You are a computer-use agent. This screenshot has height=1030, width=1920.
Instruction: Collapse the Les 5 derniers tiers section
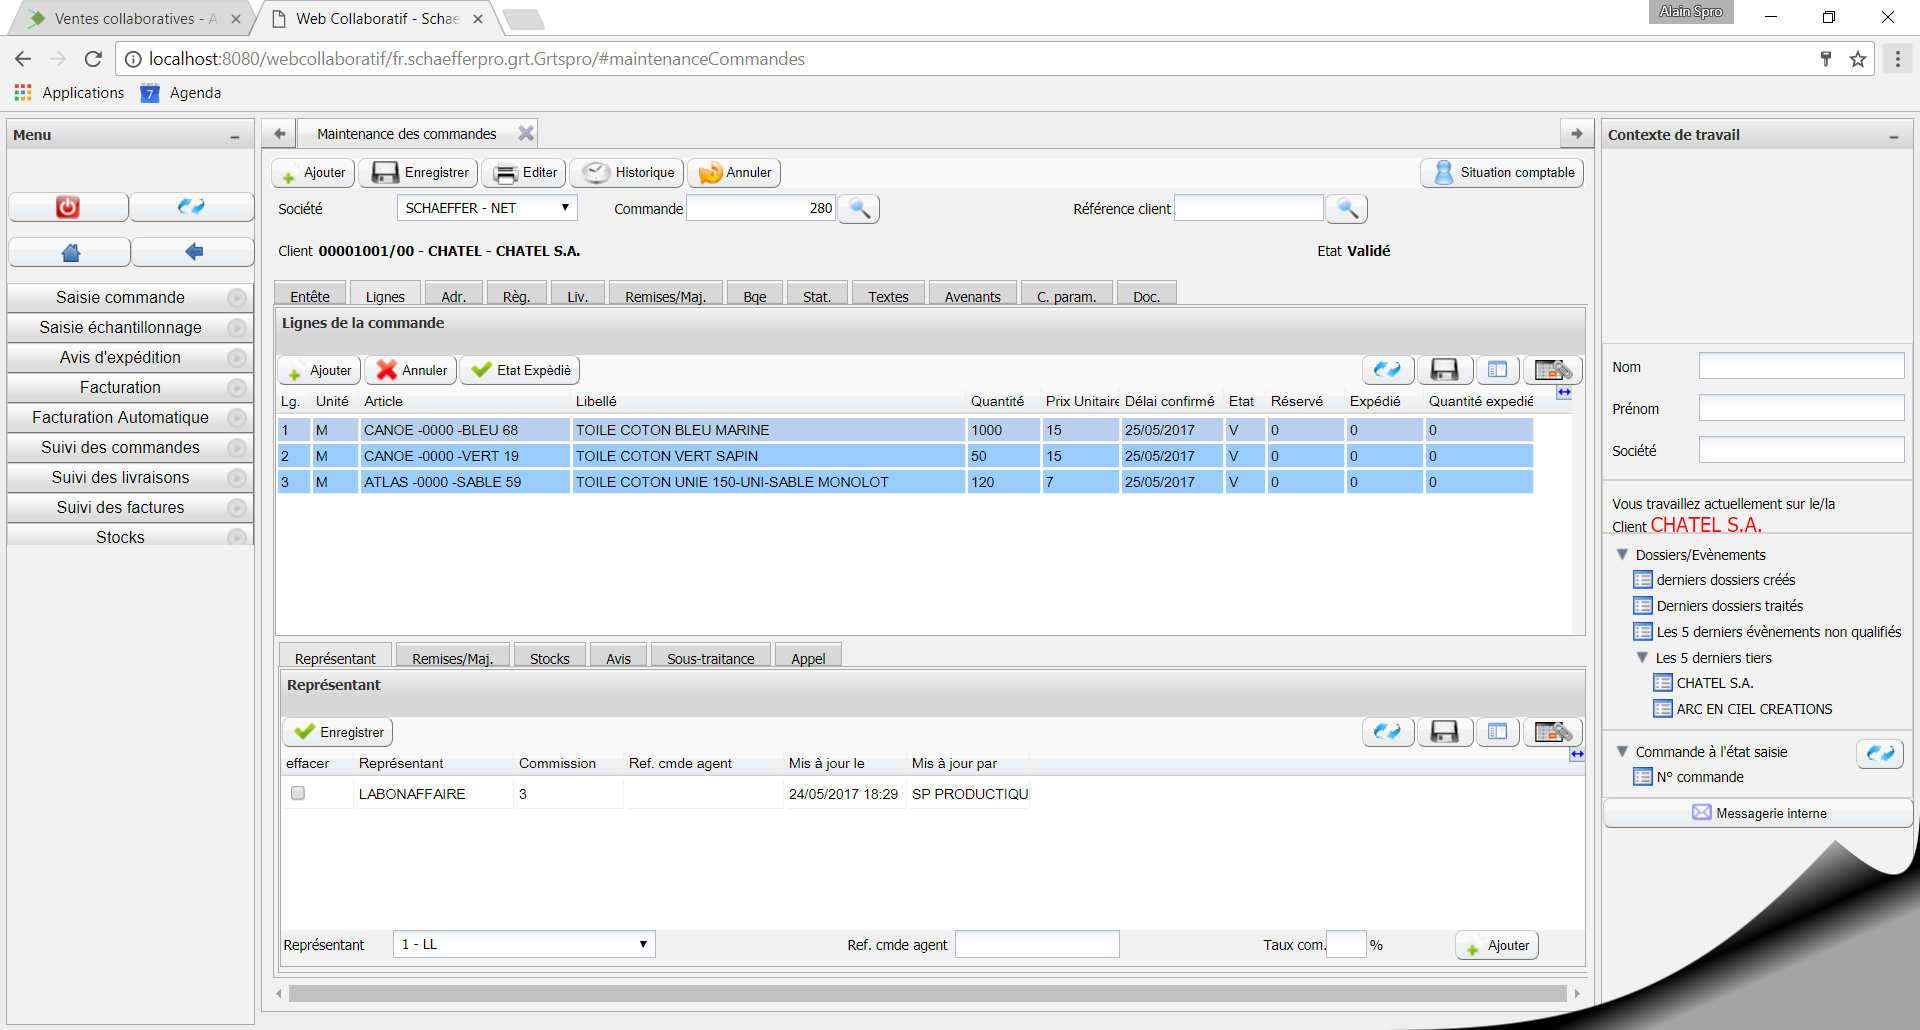click(x=1643, y=658)
